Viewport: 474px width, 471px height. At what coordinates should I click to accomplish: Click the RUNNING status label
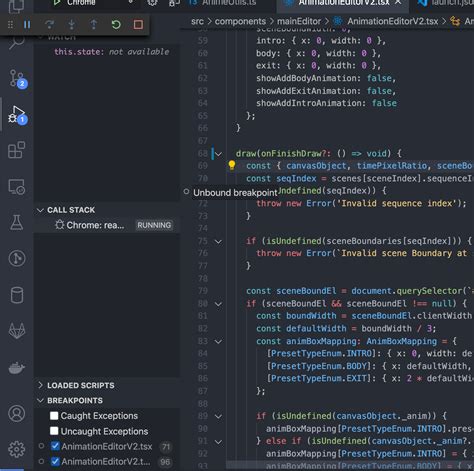154,225
